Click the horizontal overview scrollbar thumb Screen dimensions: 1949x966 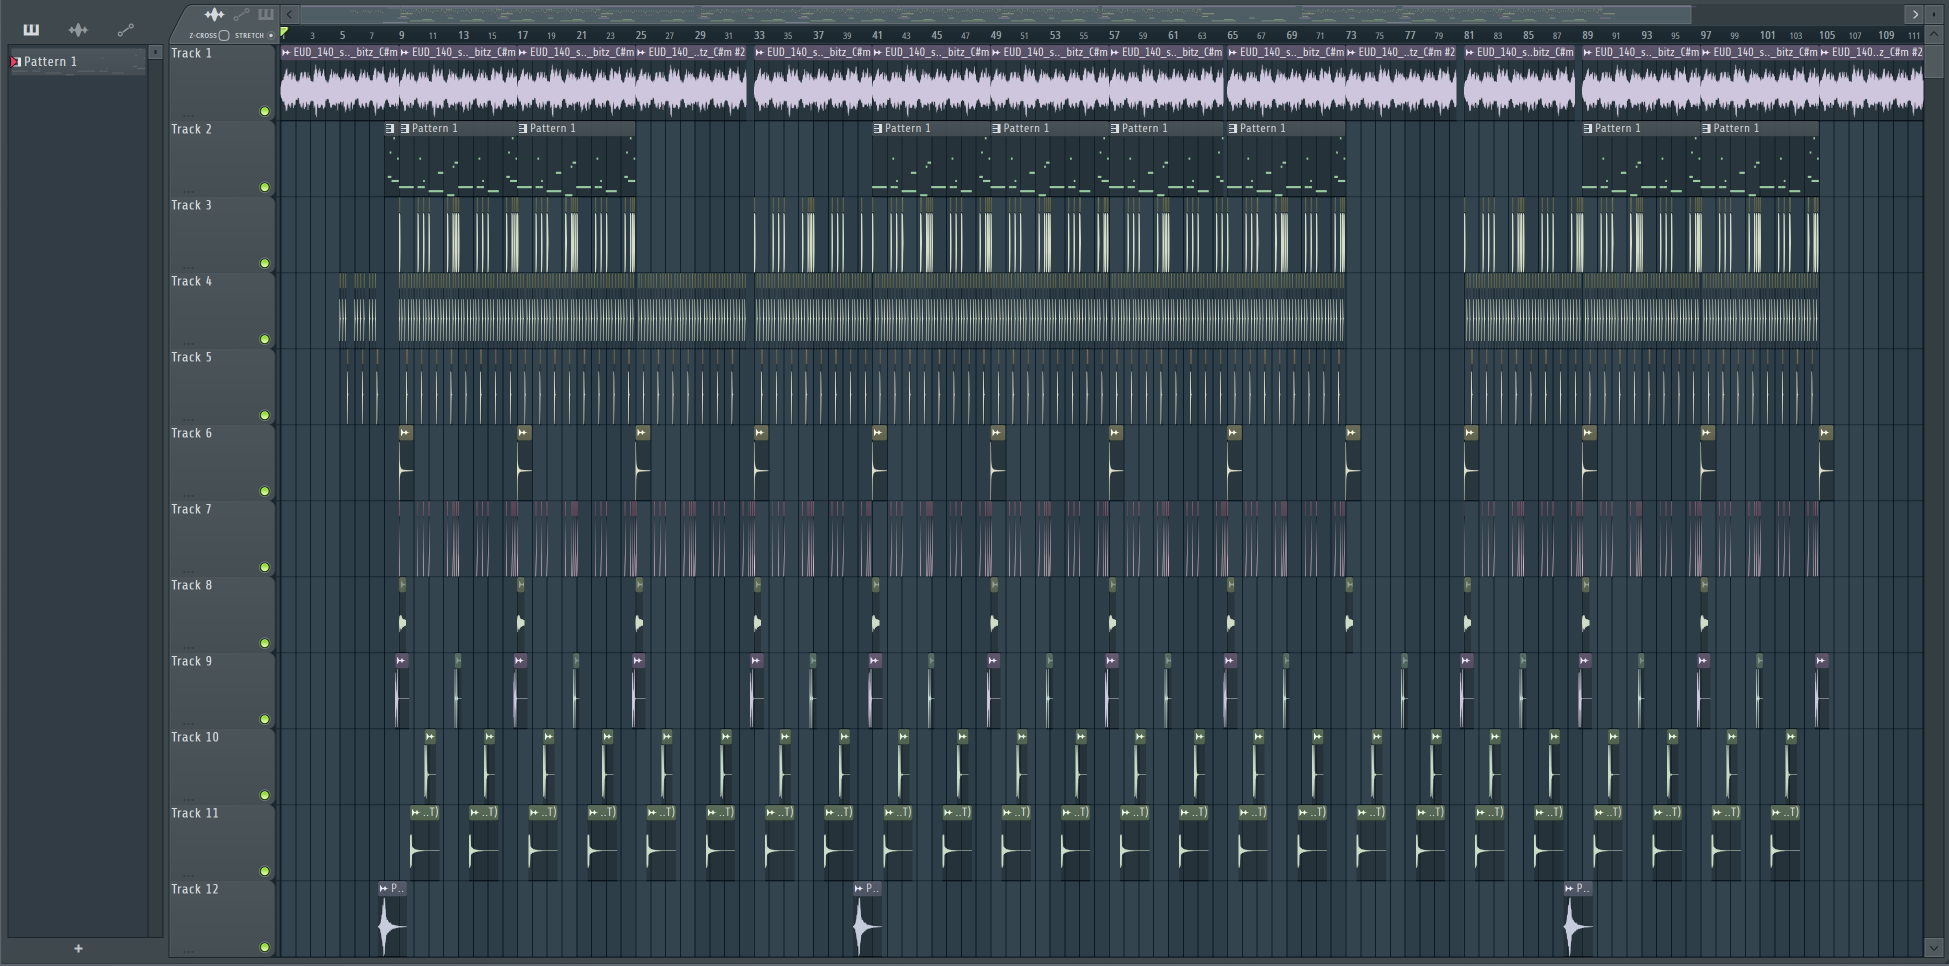(995, 14)
